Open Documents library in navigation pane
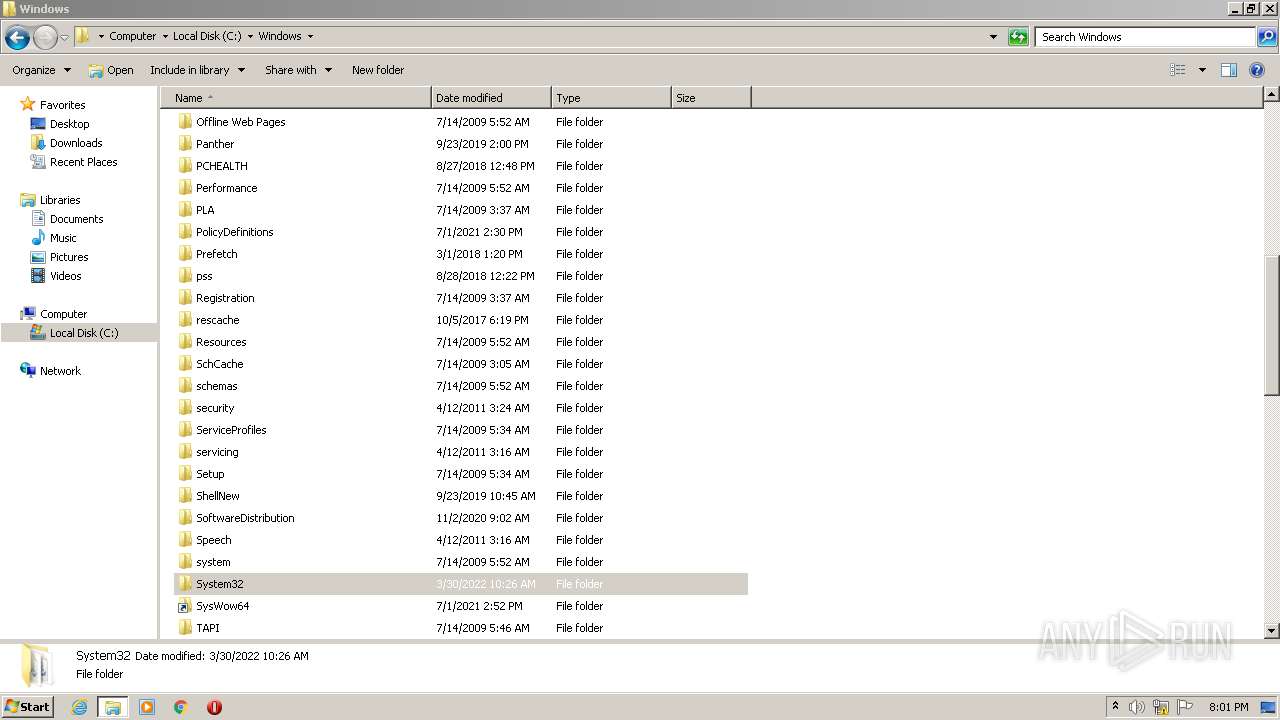This screenshot has width=1280, height=720. 76,219
